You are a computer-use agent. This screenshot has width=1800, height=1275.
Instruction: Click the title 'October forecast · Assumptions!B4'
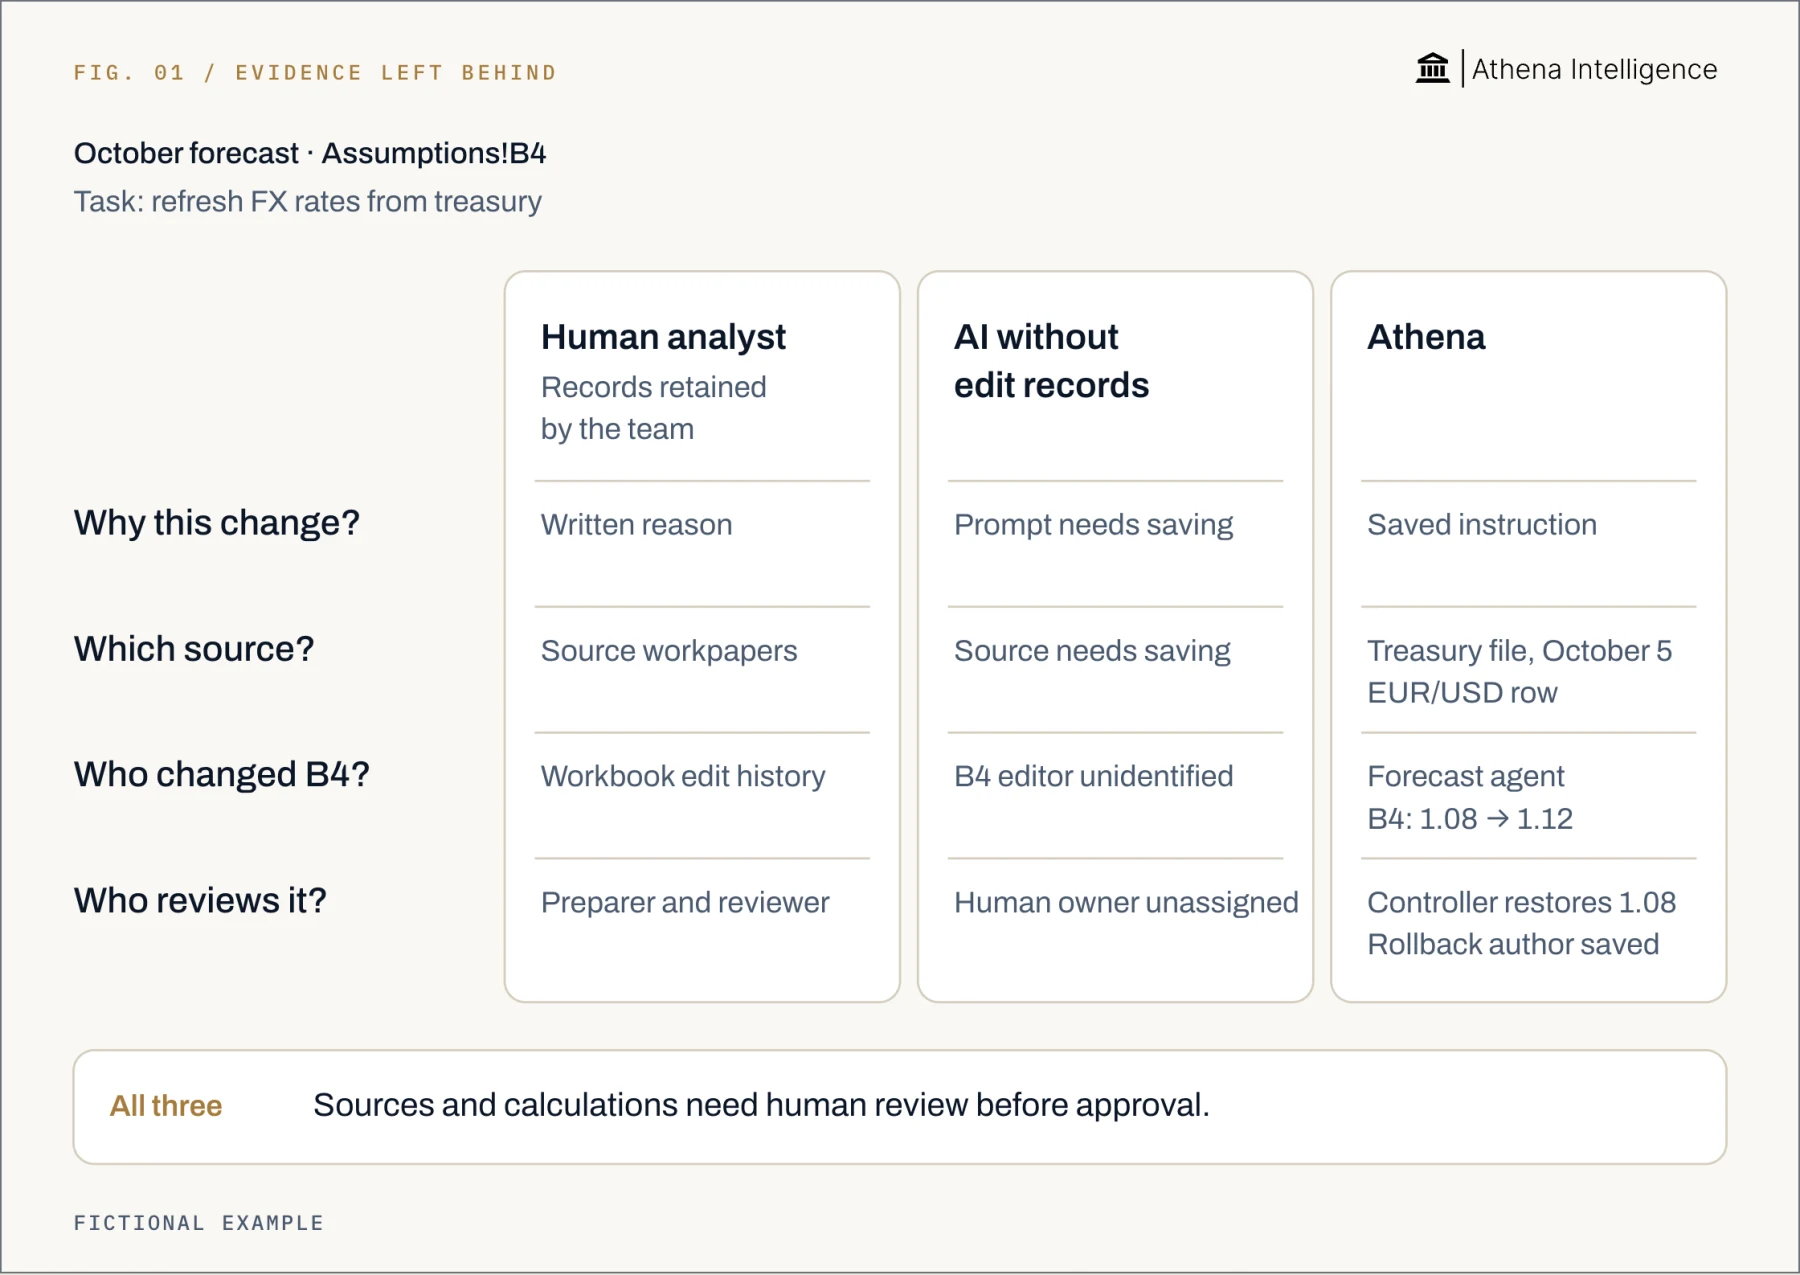coord(310,153)
